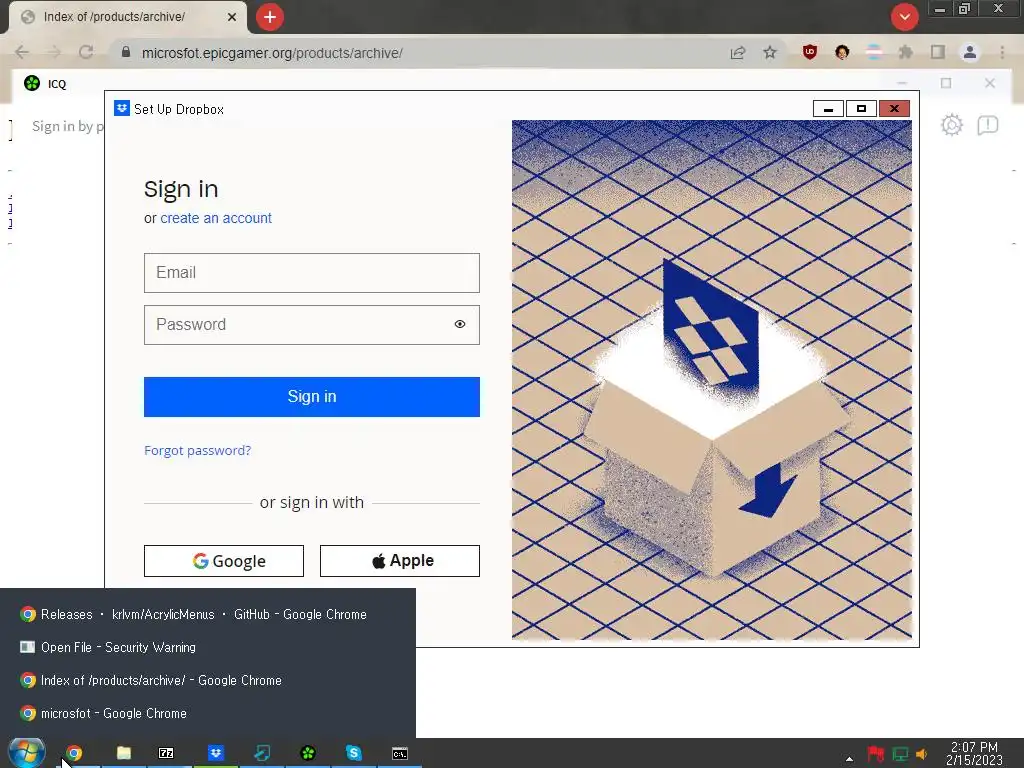Viewport: 1024px width, 768px height.
Task: Click the teal app icon in taskbar
Action: pyautogui.click(x=262, y=753)
